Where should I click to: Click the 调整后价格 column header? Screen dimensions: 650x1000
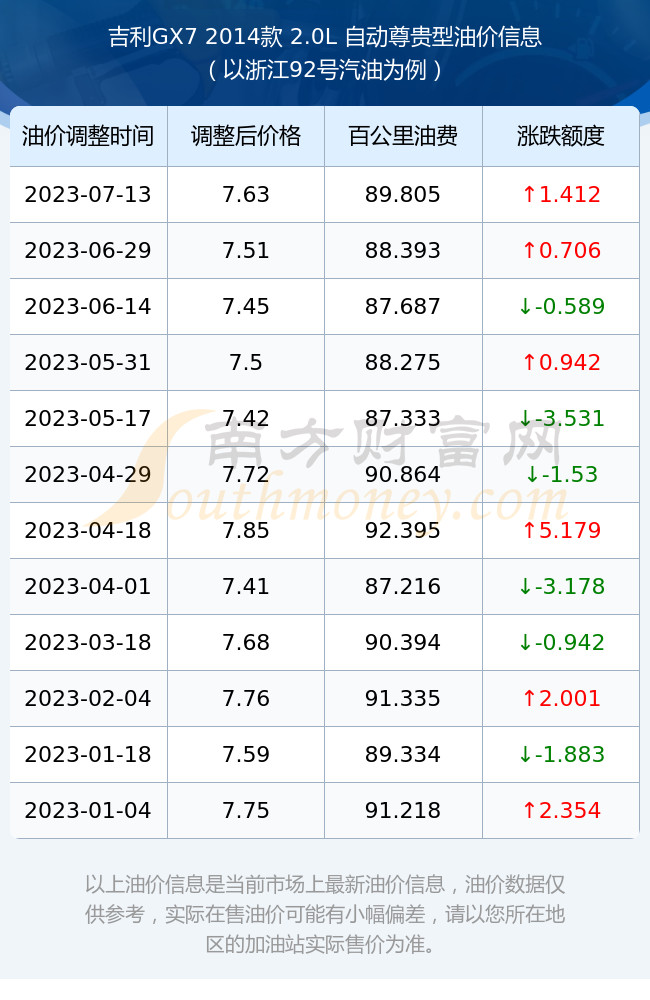click(246, 136)
